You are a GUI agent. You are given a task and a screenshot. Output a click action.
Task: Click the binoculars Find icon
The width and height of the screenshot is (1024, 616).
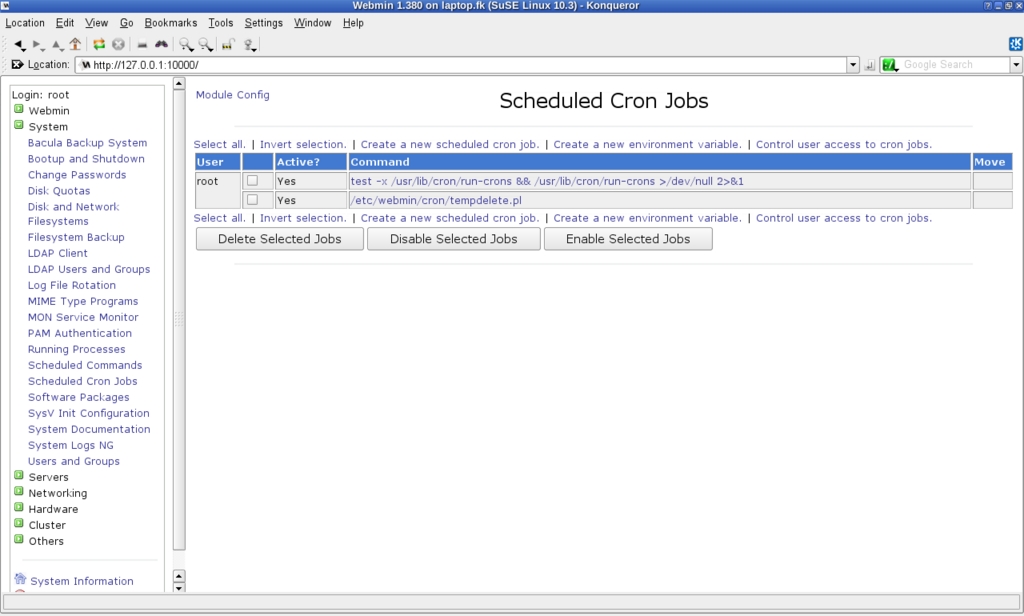161,44
